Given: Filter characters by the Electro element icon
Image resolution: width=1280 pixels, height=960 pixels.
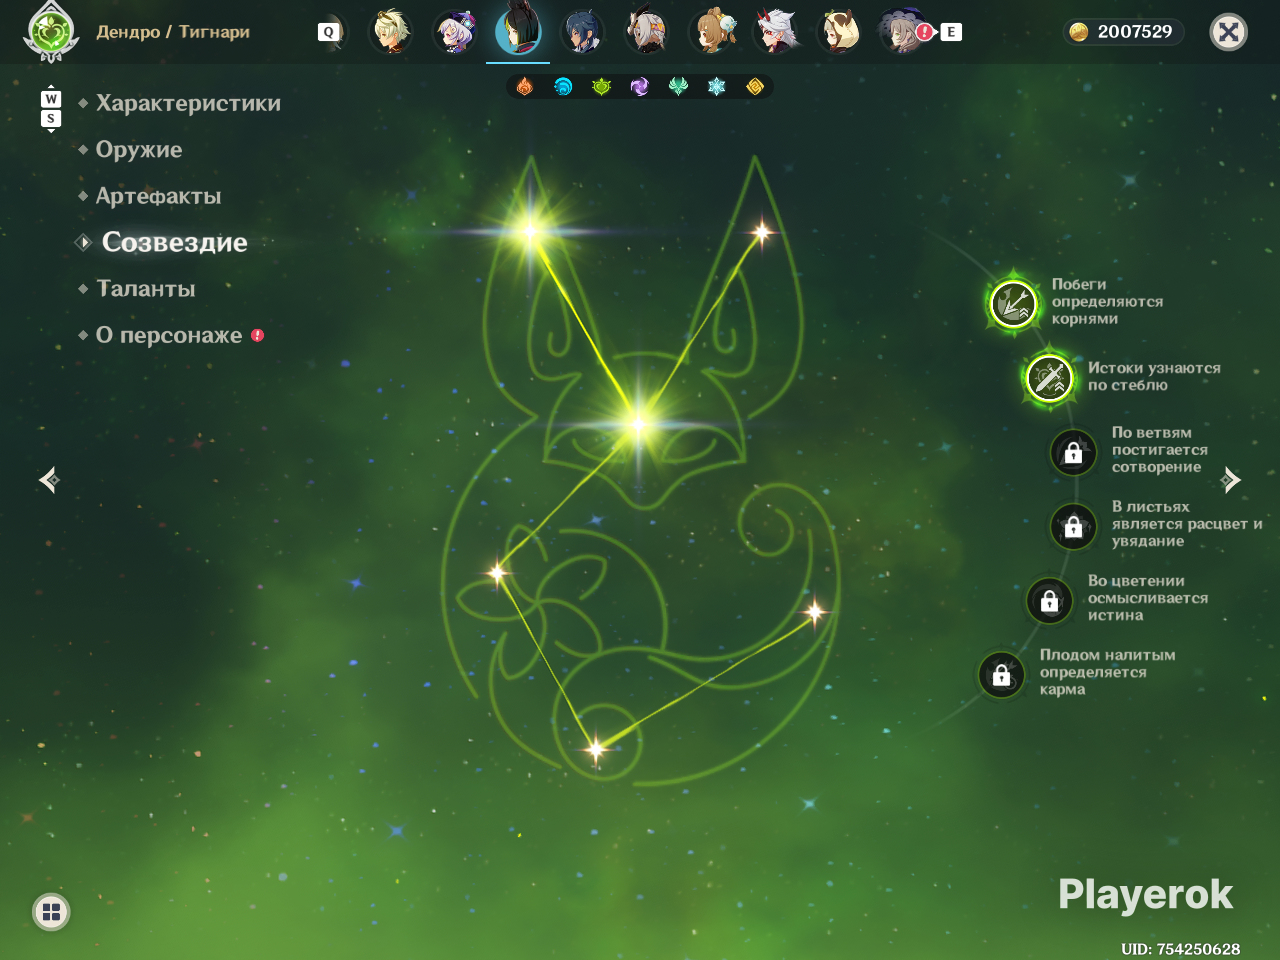Looking at the screenshot, I should click(640, 87).
